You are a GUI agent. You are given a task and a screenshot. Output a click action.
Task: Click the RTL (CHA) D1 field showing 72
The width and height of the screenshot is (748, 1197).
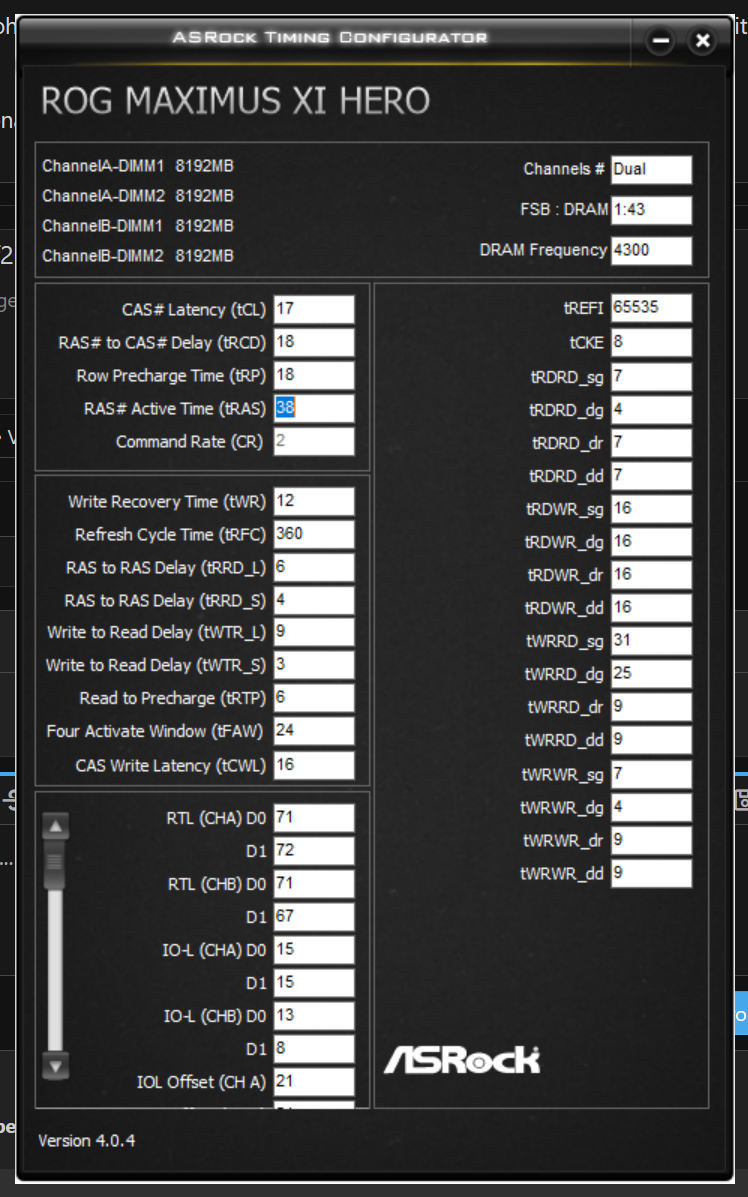[314, 850]
